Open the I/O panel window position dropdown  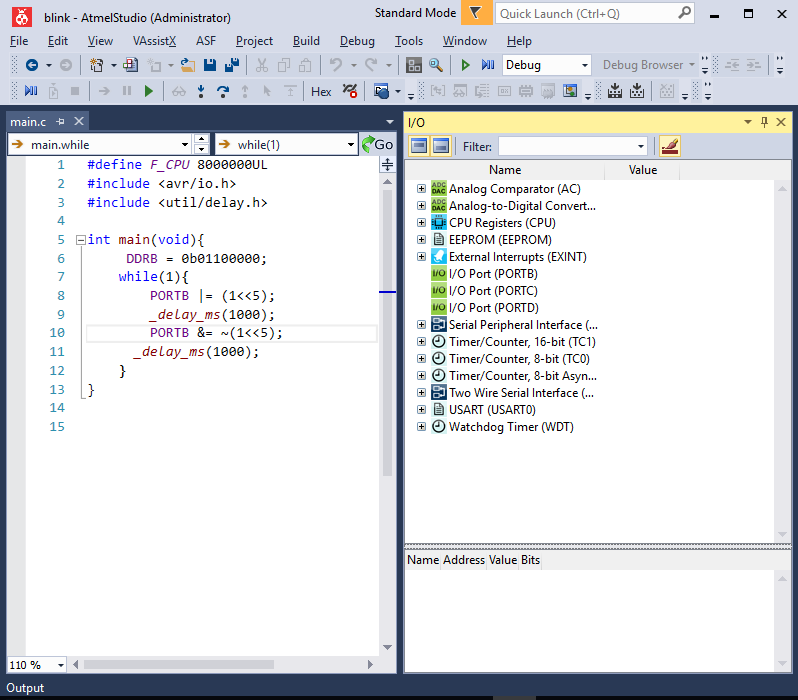[748, 122]
